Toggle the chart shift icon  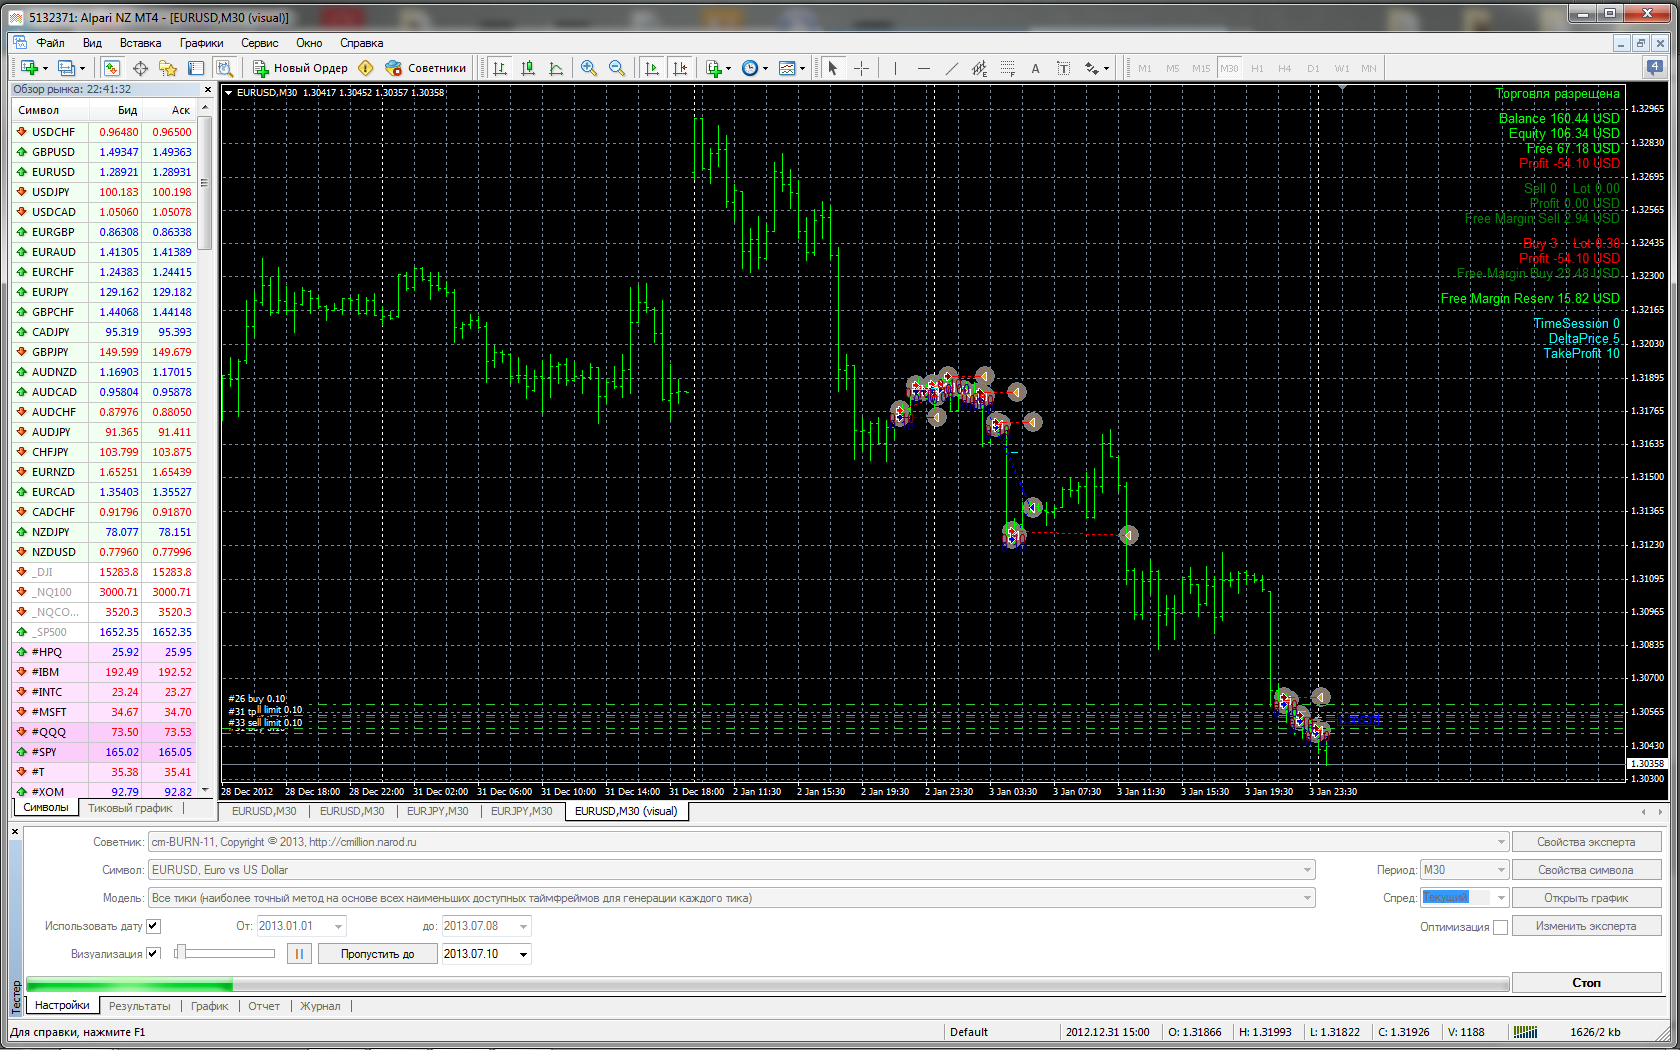coord(680,68)
